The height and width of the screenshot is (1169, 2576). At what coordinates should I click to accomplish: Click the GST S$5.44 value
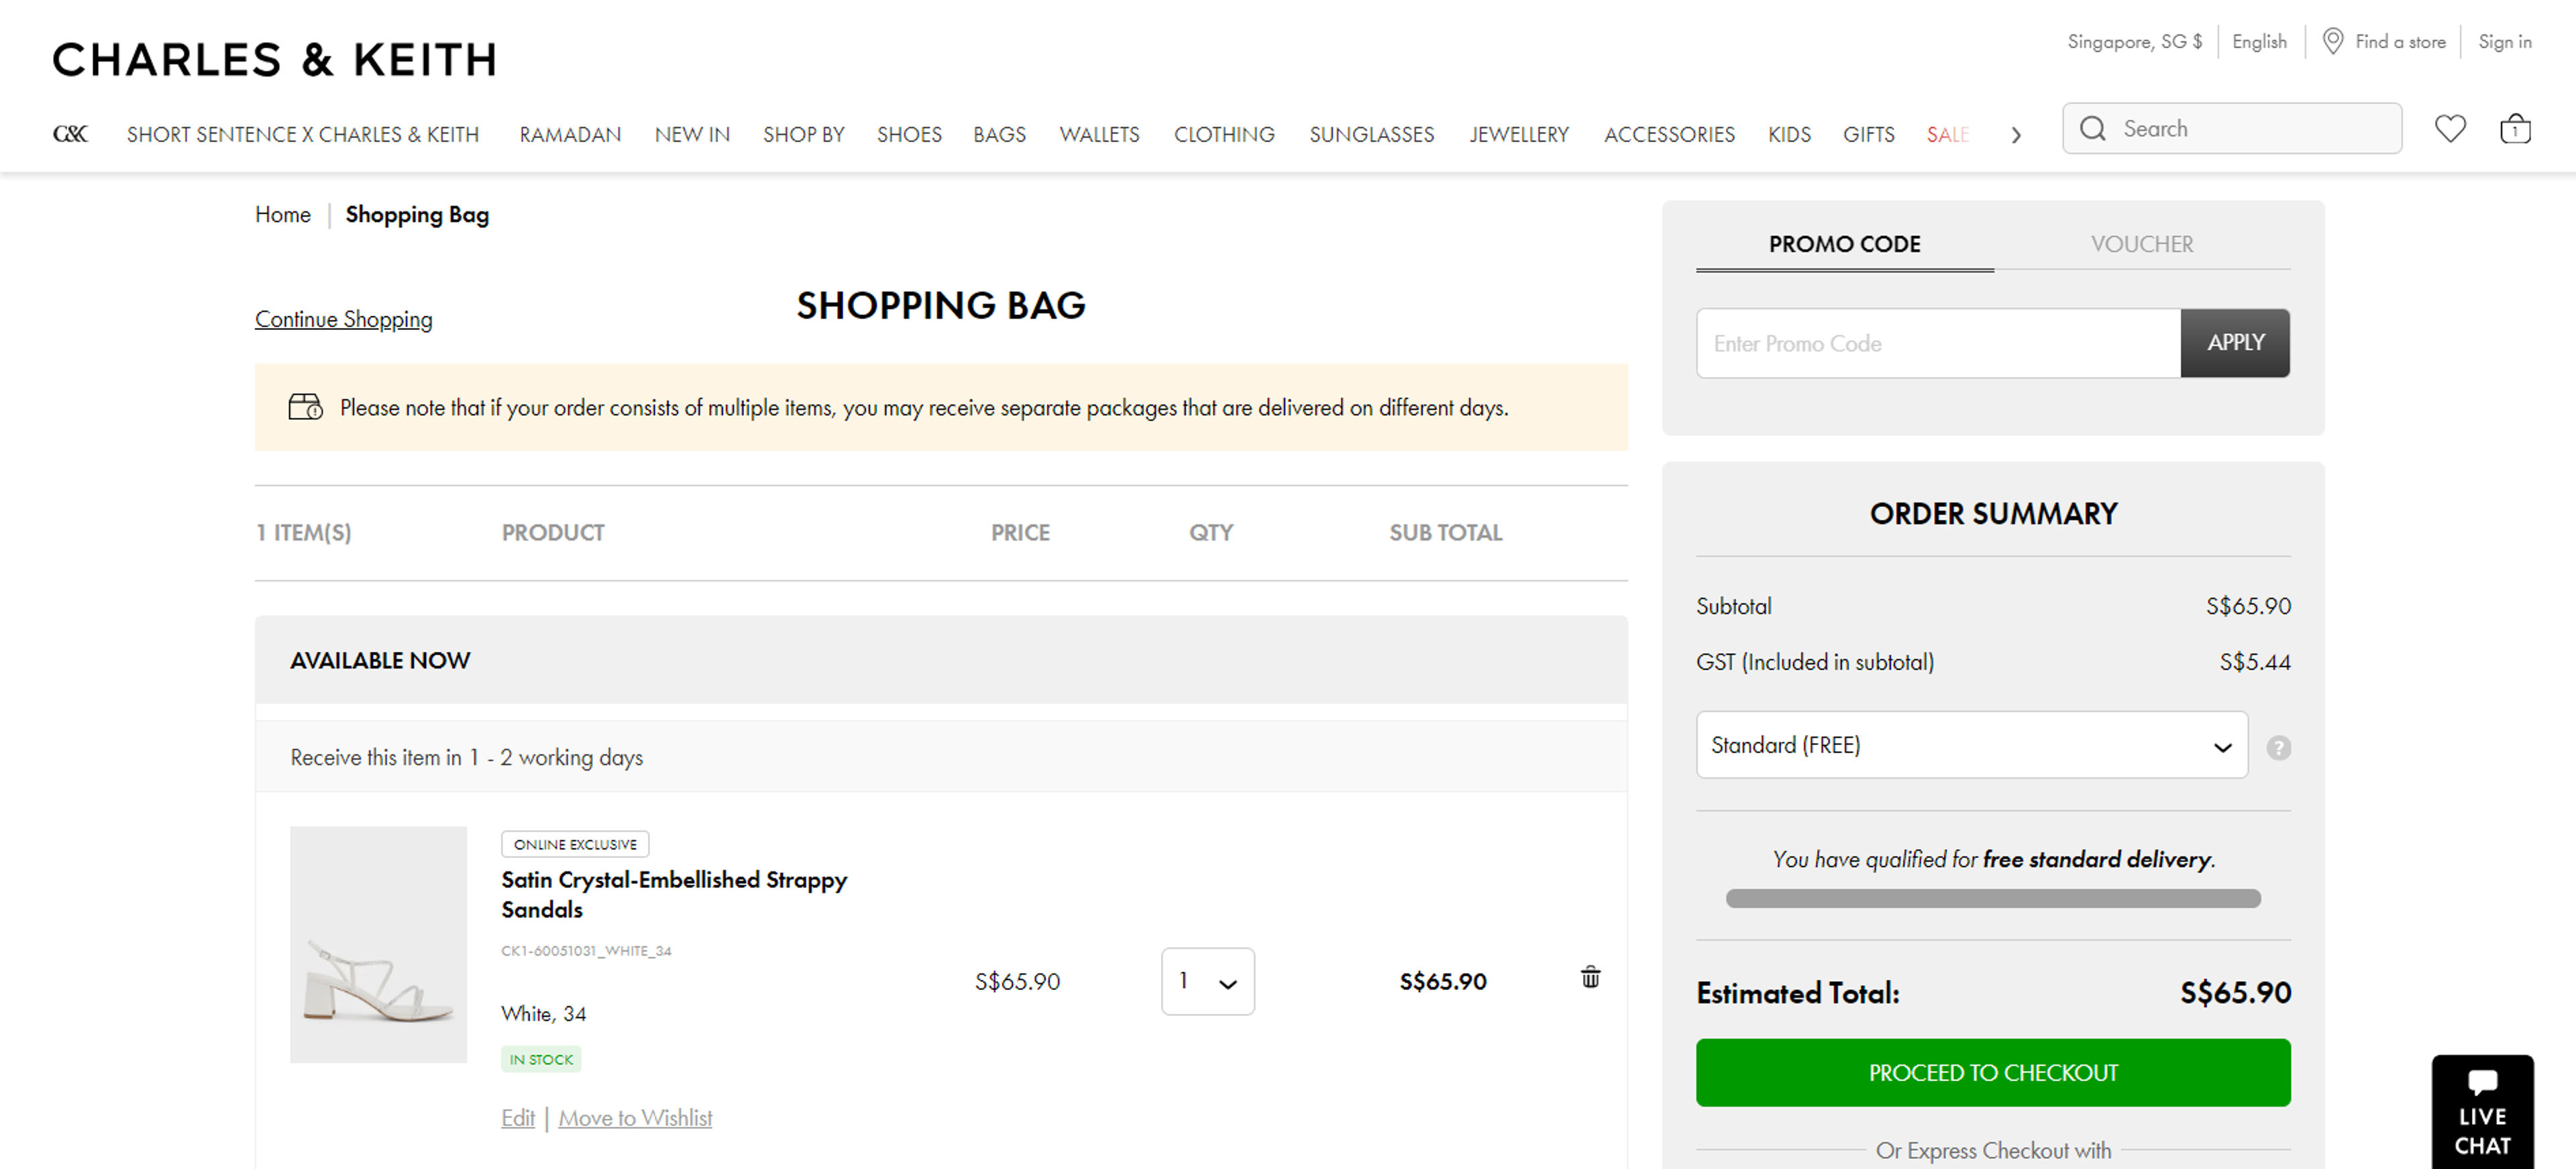2254,661
